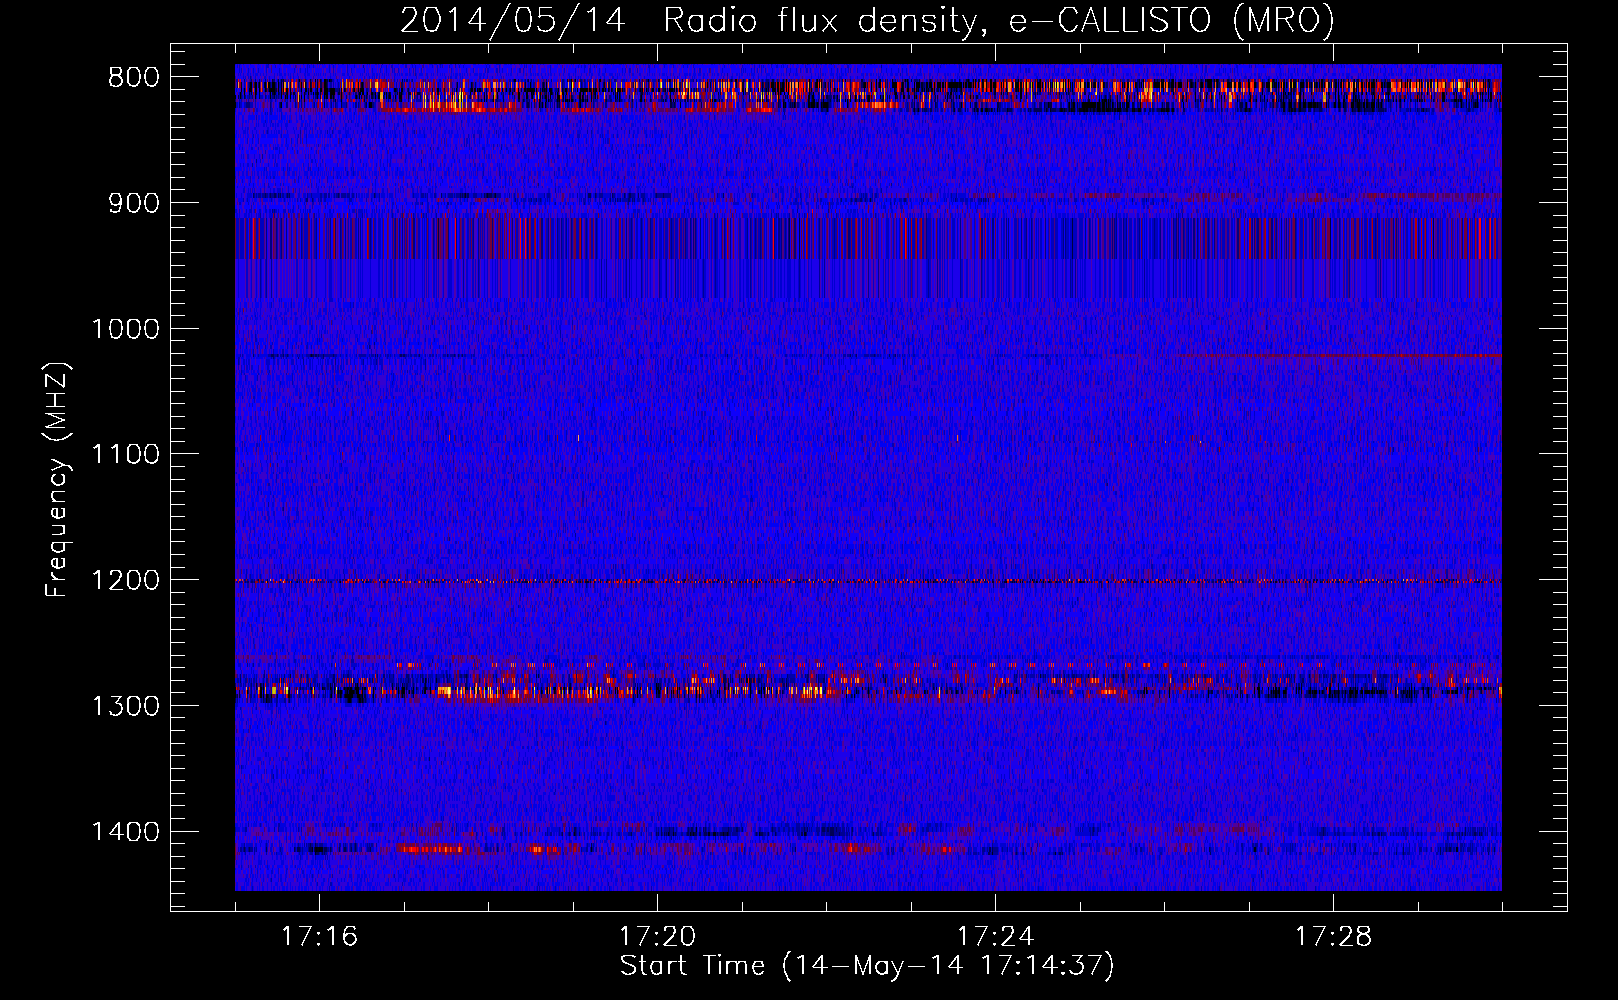Click the thin dotted emission line at 1200 MHz

point(868,581)
